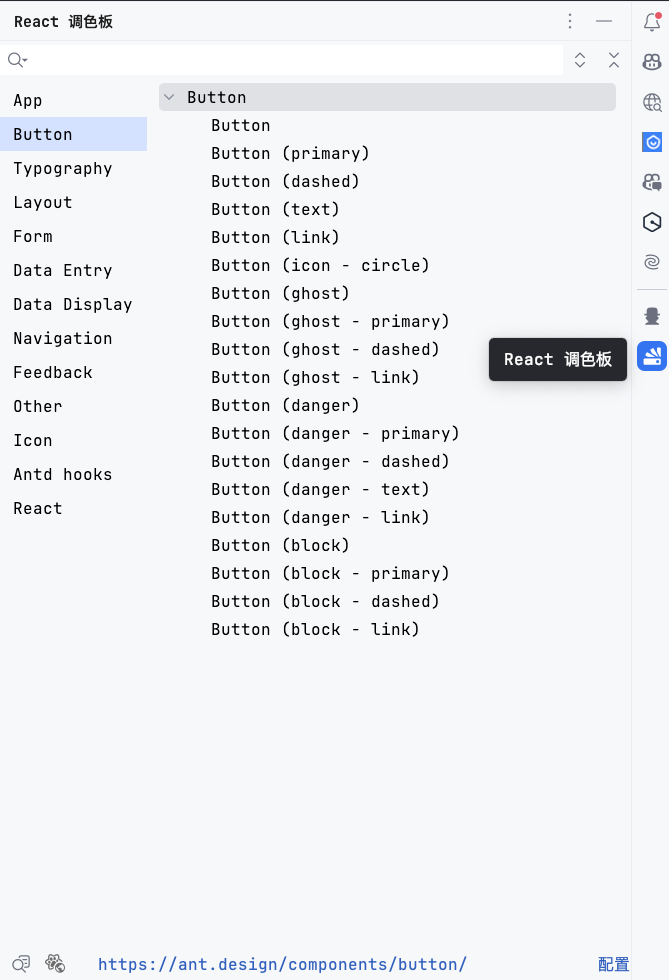Click the highlighted blue shield plugin icon

[x=652, y=142]
